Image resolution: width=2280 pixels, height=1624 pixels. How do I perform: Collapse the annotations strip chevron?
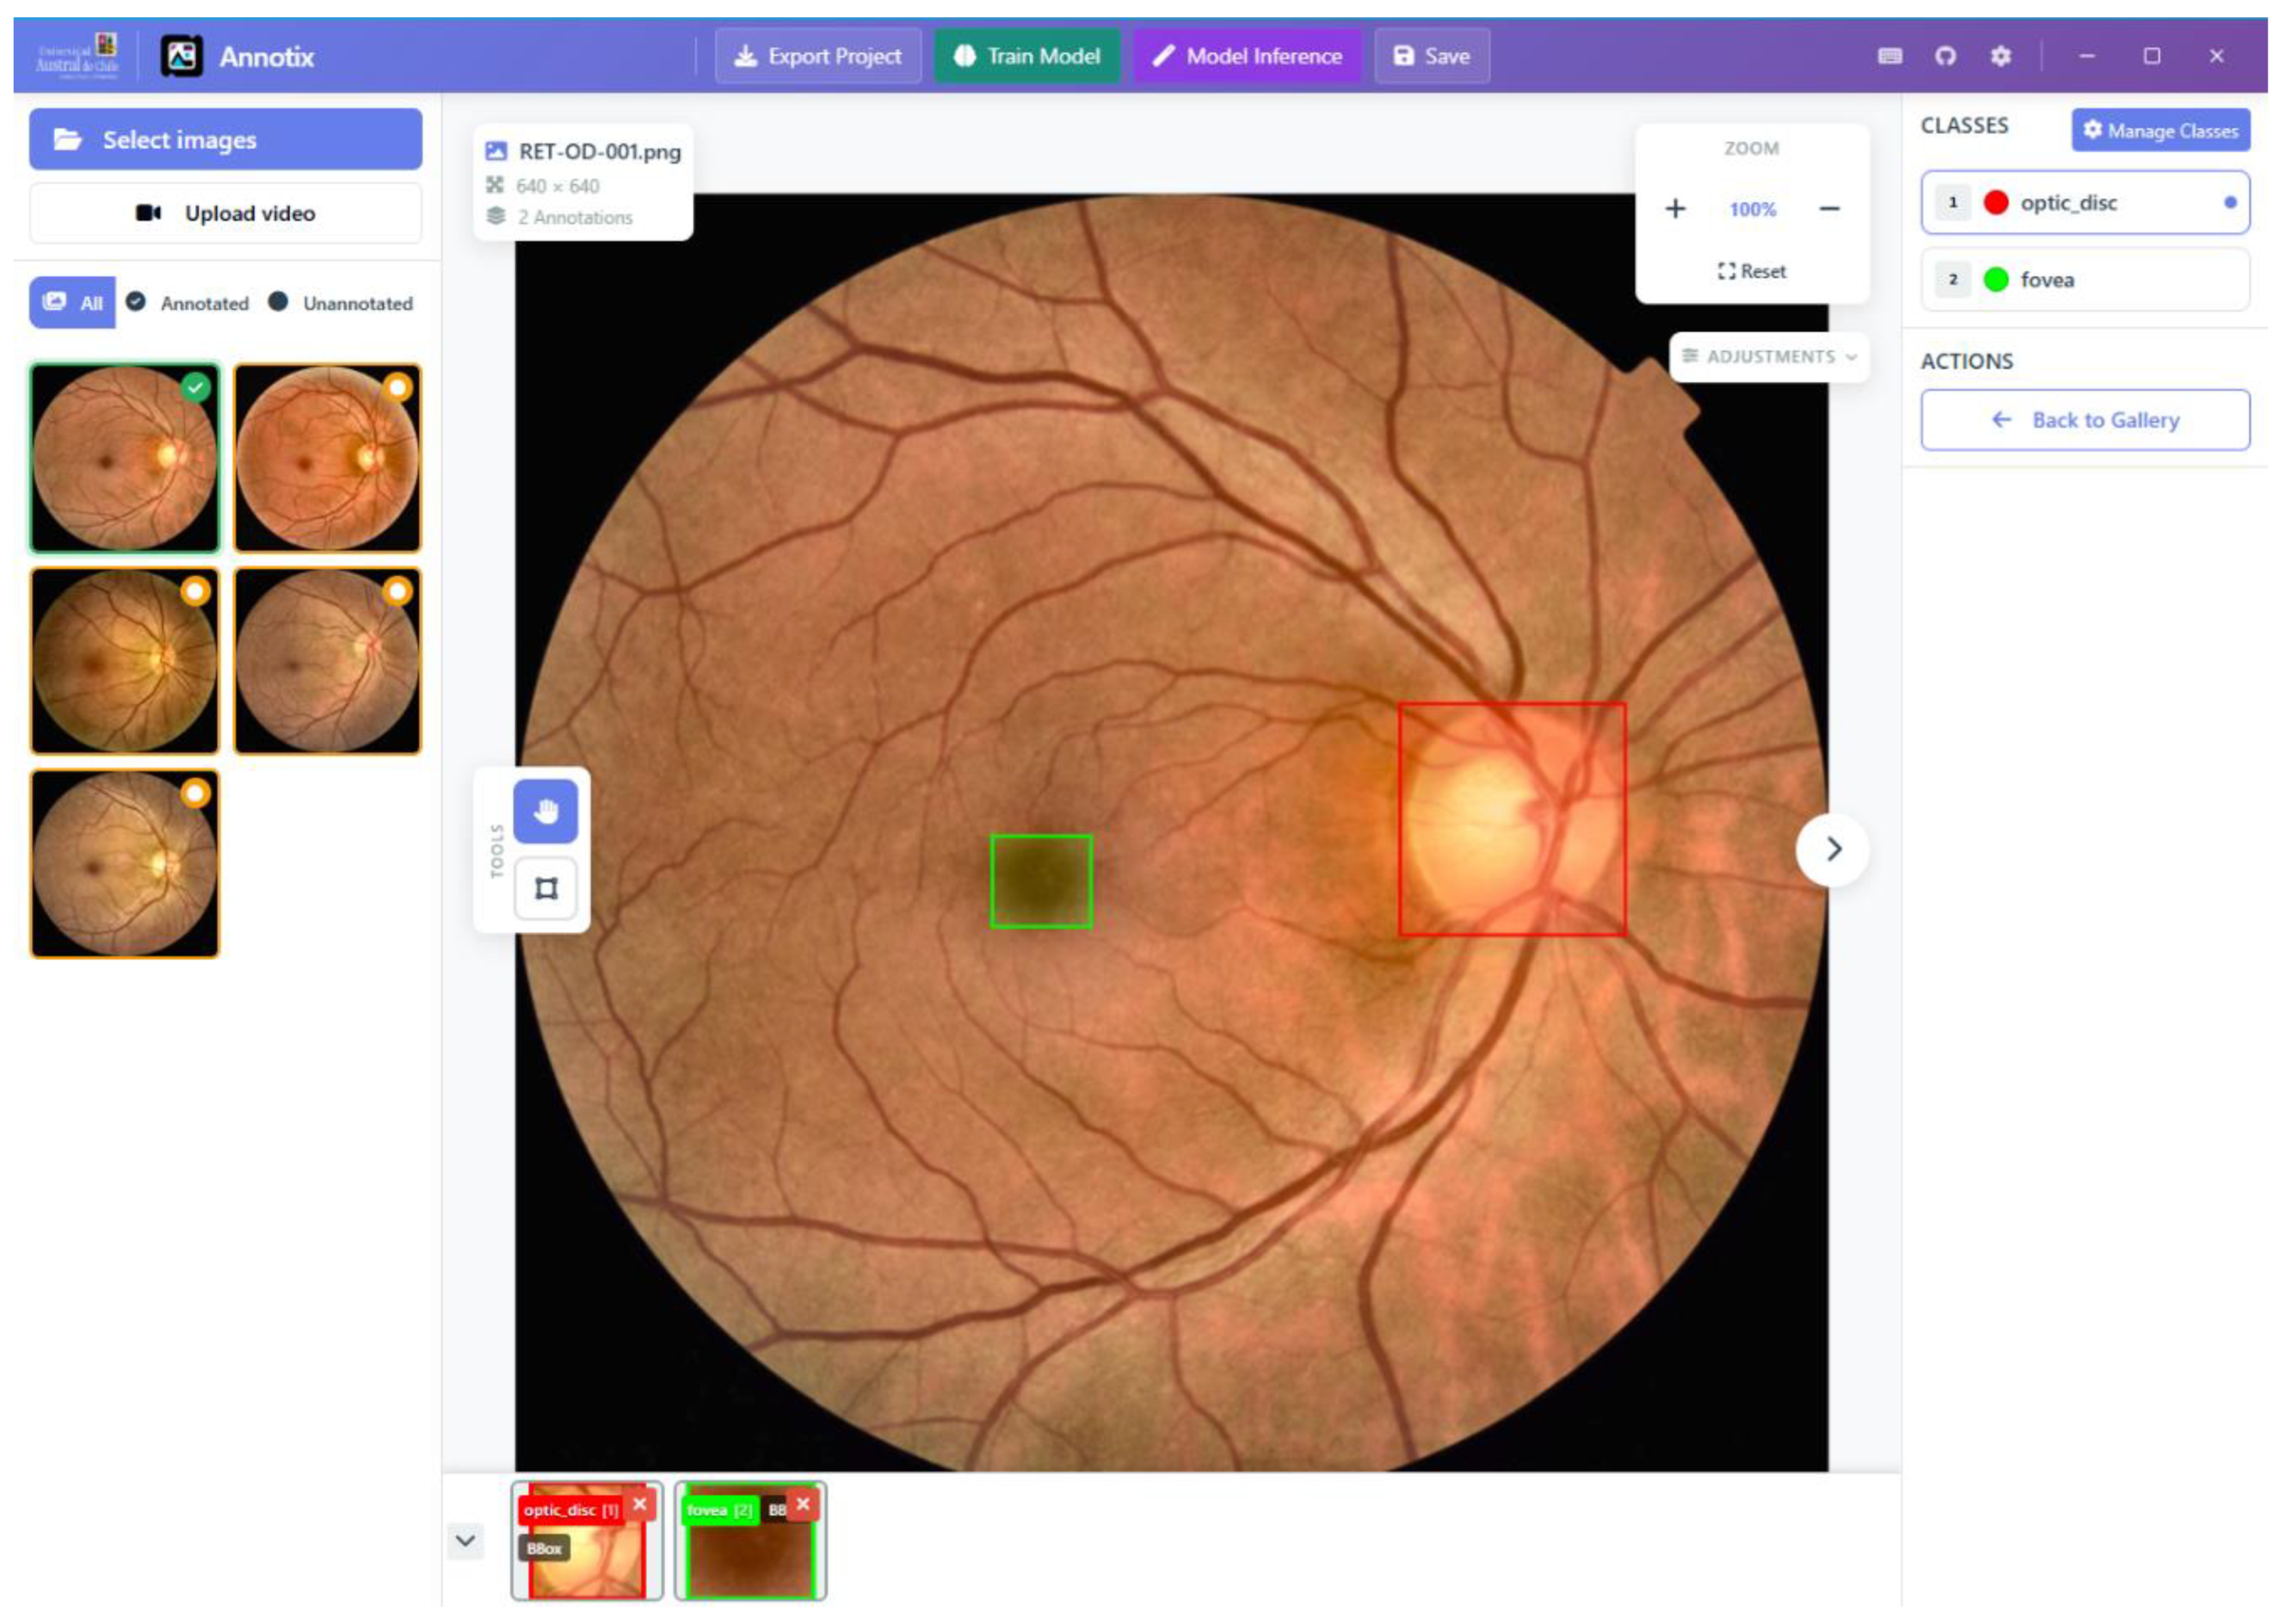pyautogui.click(x=465, y=1540)
